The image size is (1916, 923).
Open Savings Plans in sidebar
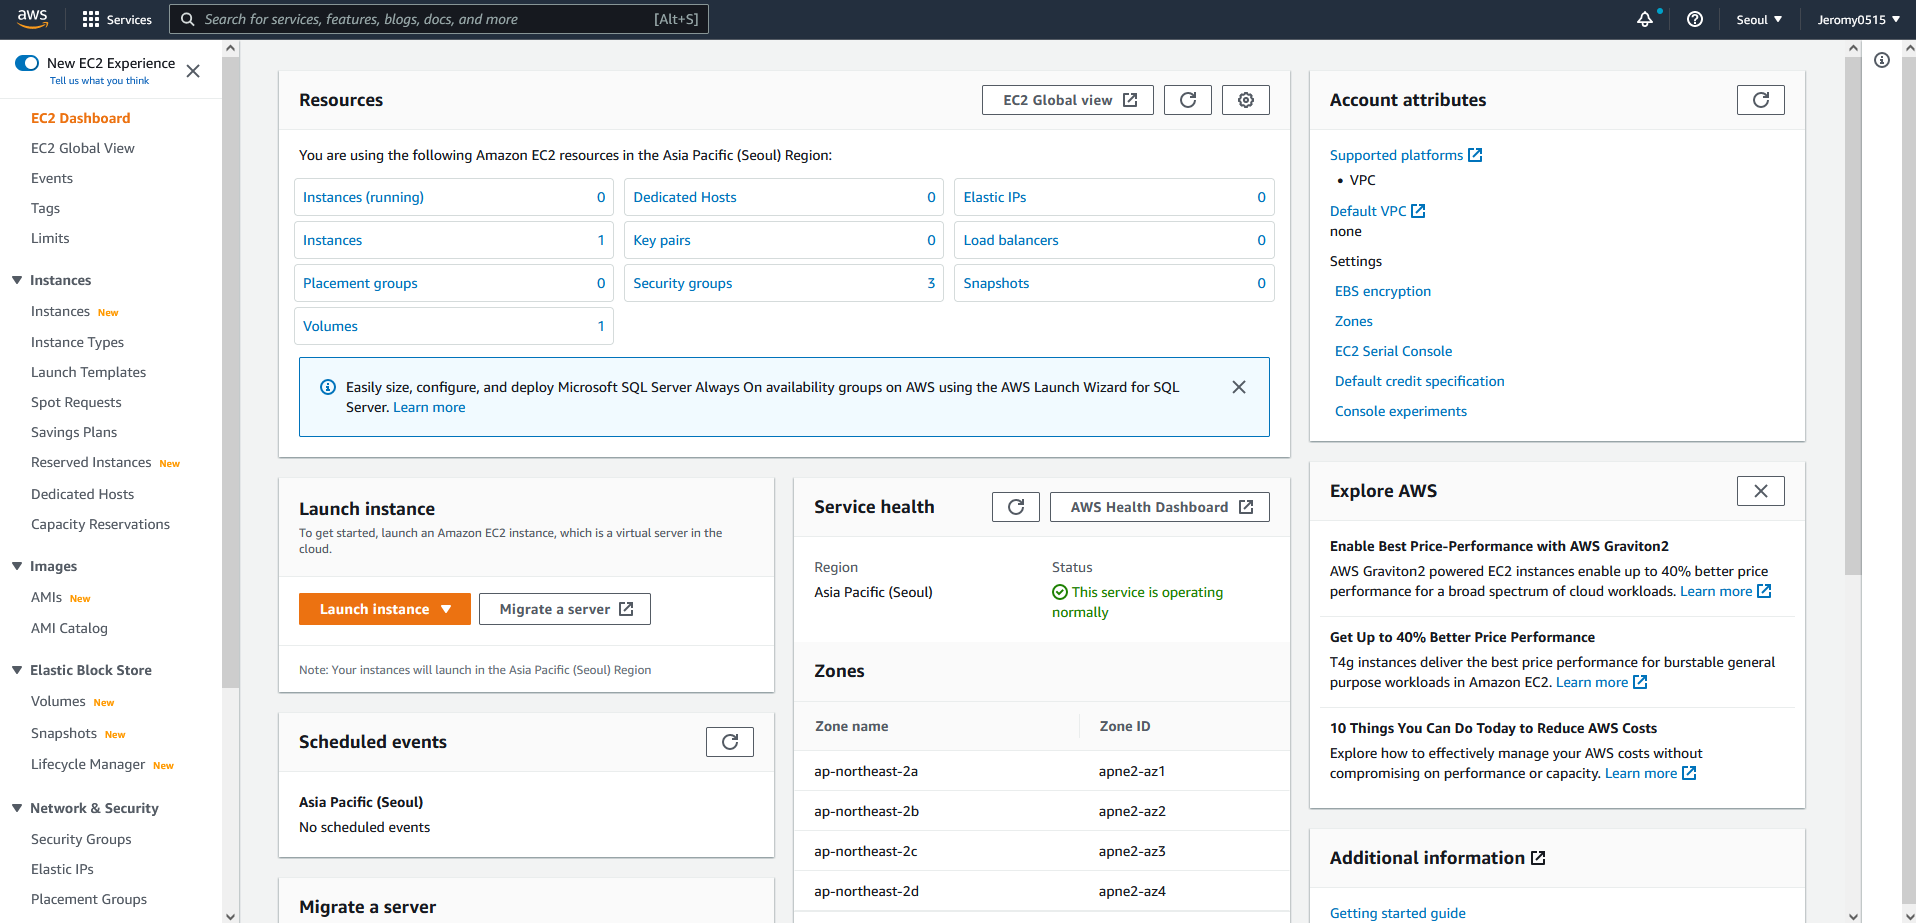coord(74,432)
